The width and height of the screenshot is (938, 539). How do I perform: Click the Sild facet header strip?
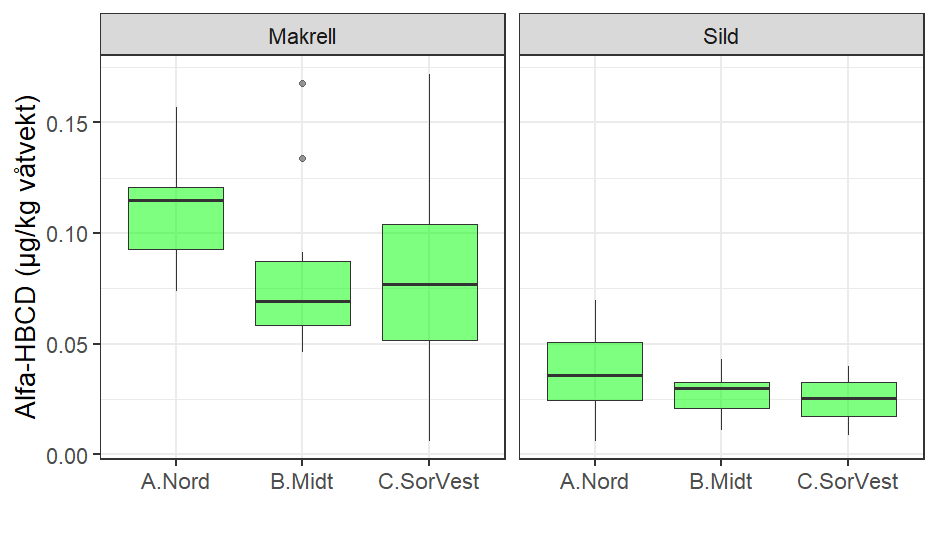[x=721, y=36]
